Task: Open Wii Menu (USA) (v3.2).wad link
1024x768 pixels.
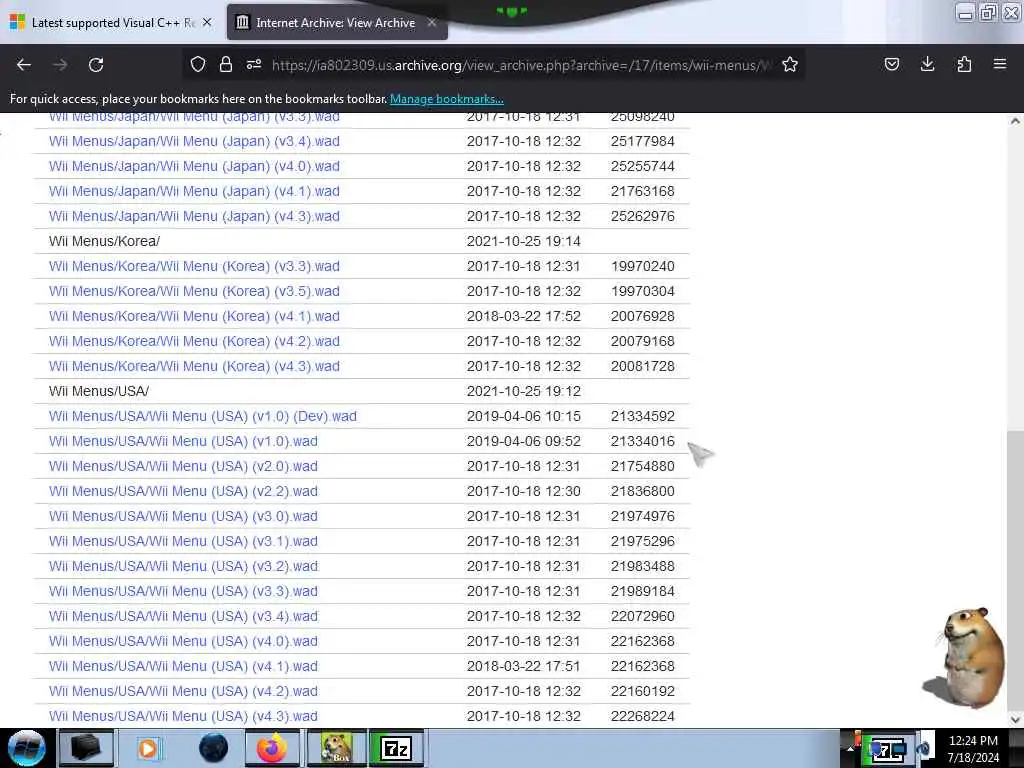Action: 183,566
